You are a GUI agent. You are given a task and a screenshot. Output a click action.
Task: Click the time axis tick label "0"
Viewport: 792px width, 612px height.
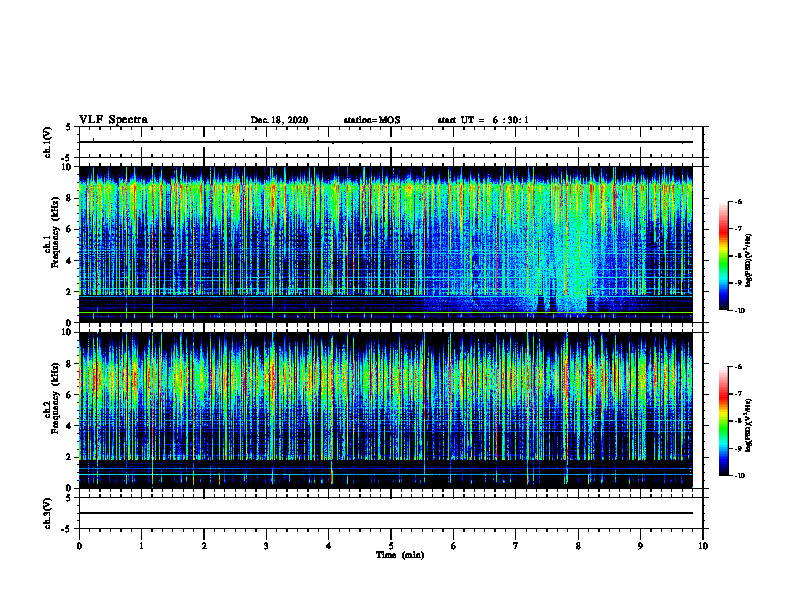pyautogui.click(x=79, y=546)
